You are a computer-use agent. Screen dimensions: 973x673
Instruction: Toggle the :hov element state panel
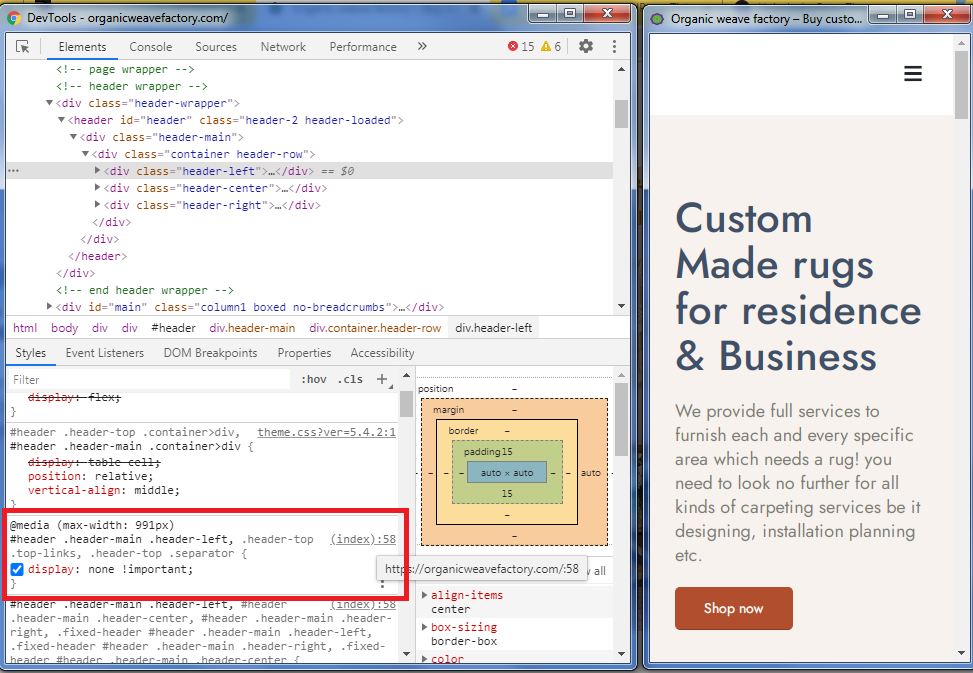pyautogui.click(x=314, y=380)
